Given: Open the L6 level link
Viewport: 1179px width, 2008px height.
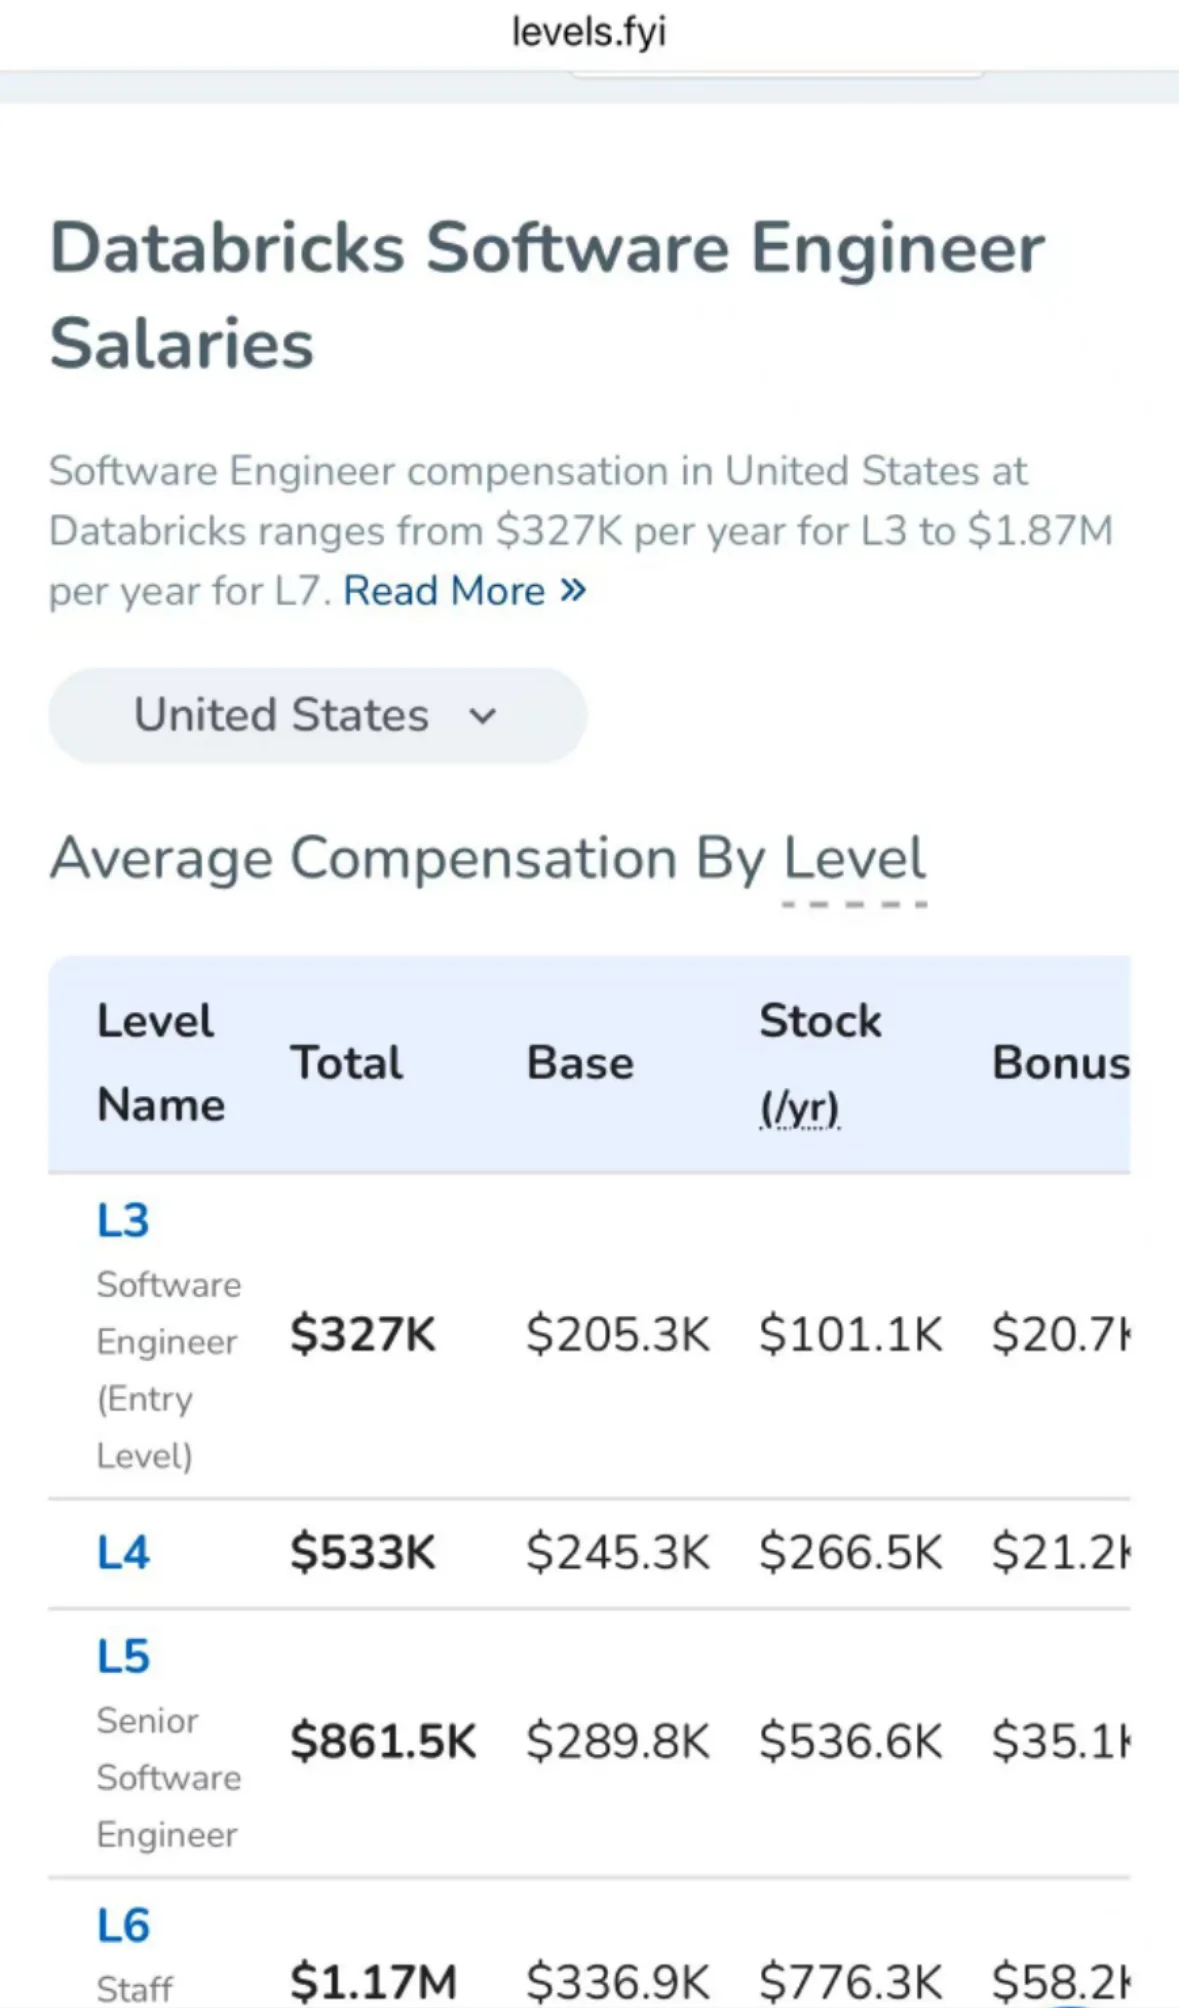Looking at the screenshot, I should (123, 1926).
